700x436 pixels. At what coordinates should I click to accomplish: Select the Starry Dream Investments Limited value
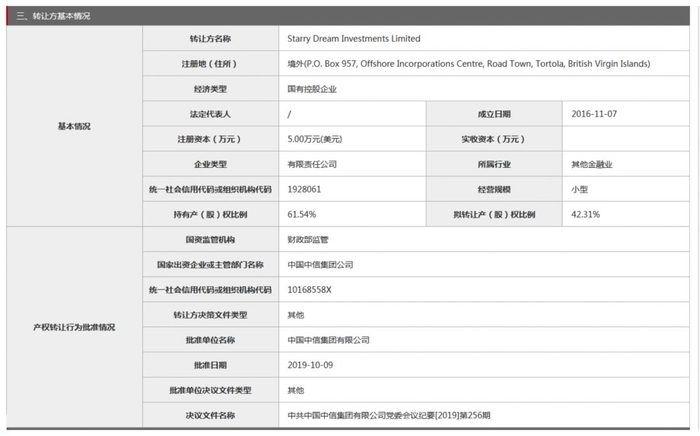pos(354,39)
